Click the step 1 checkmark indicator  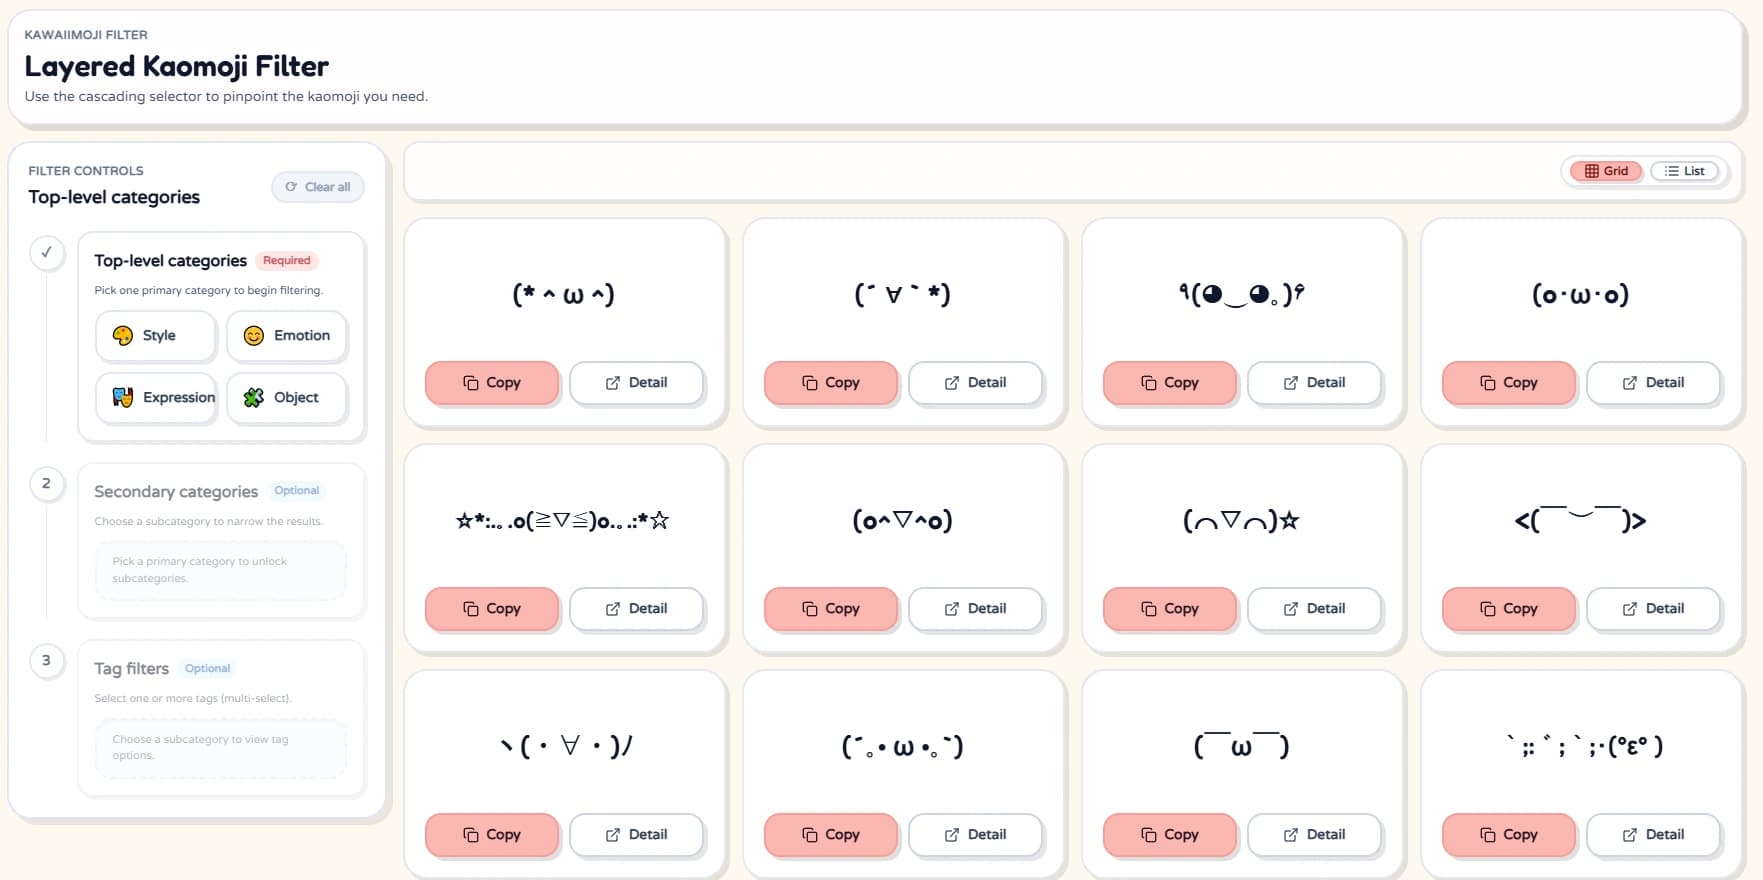[46, 253]
